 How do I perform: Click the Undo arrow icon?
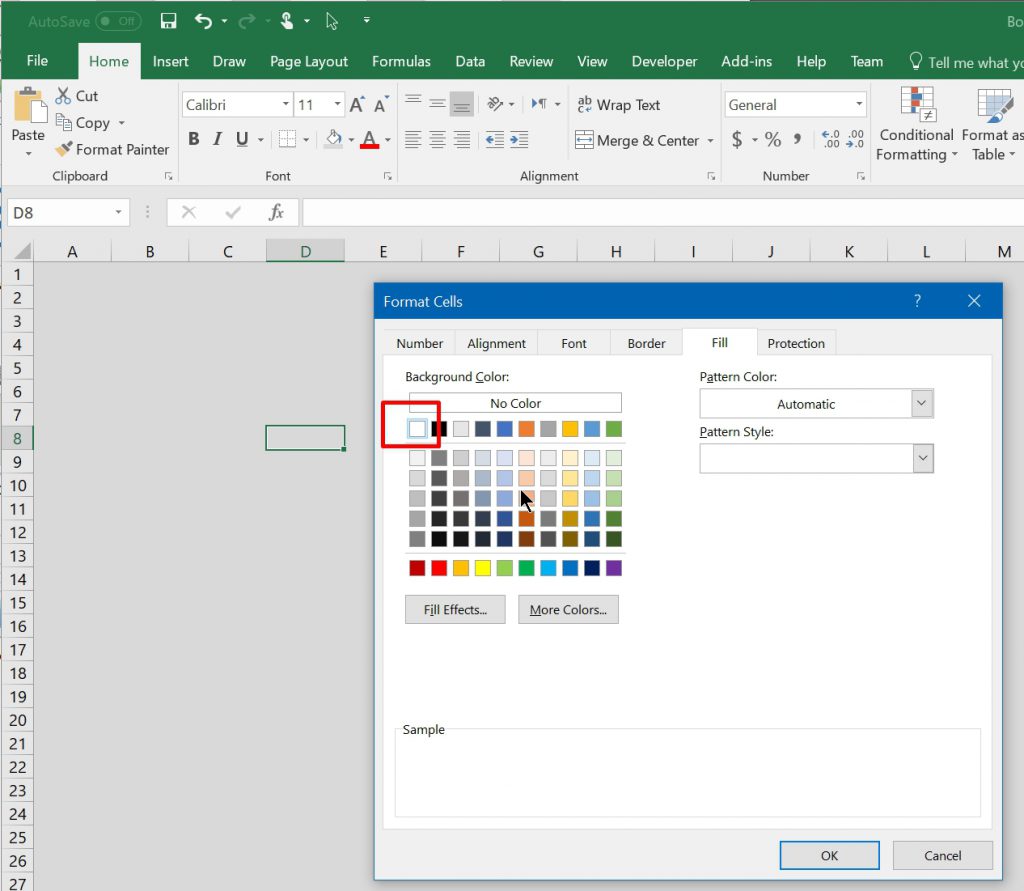pos(203,21)
